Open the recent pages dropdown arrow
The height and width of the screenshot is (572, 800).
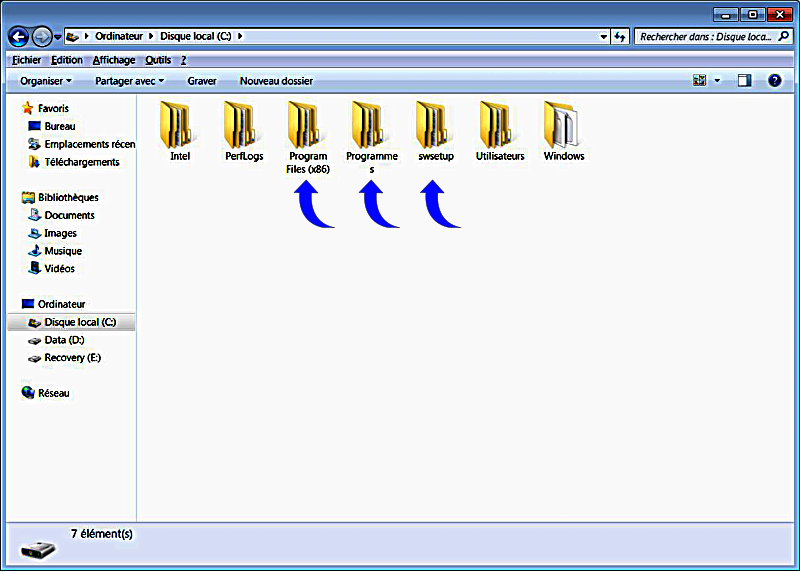[58, 37]
